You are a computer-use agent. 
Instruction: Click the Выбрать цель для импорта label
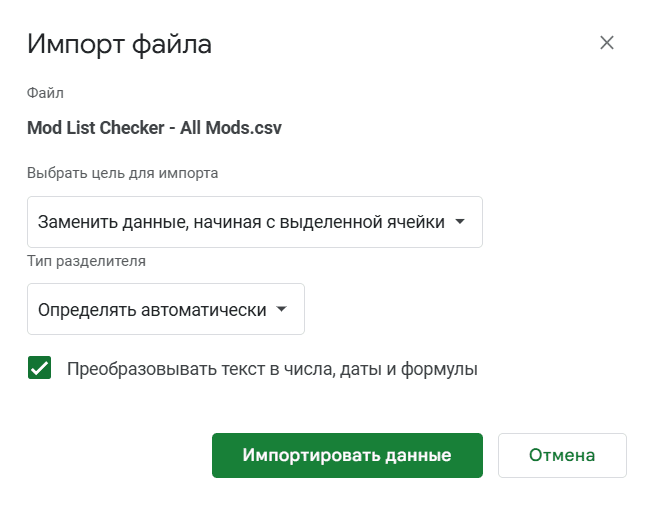point(122,173)
